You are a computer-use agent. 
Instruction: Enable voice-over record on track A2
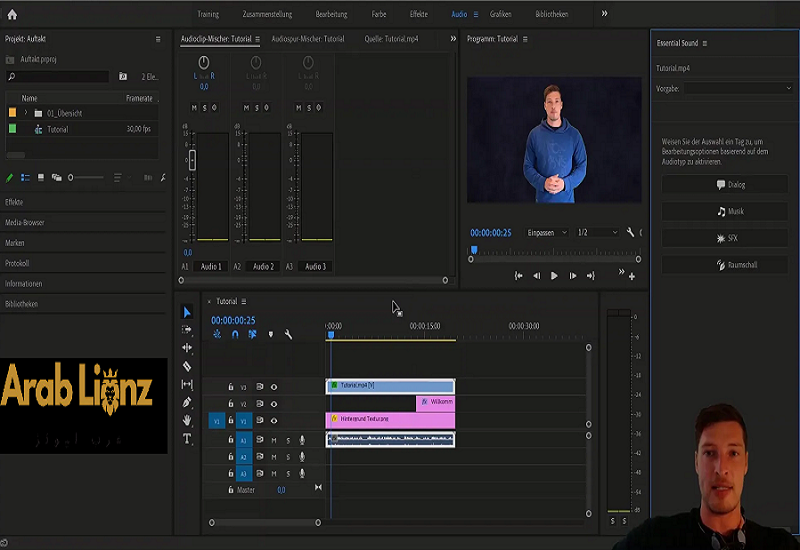302,457
